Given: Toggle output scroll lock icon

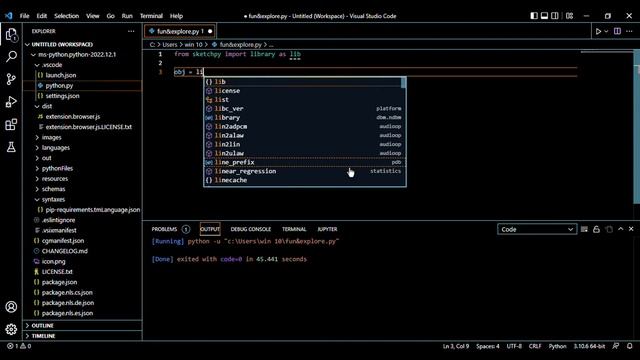Looking at the screenshot, I should (596, 229).
